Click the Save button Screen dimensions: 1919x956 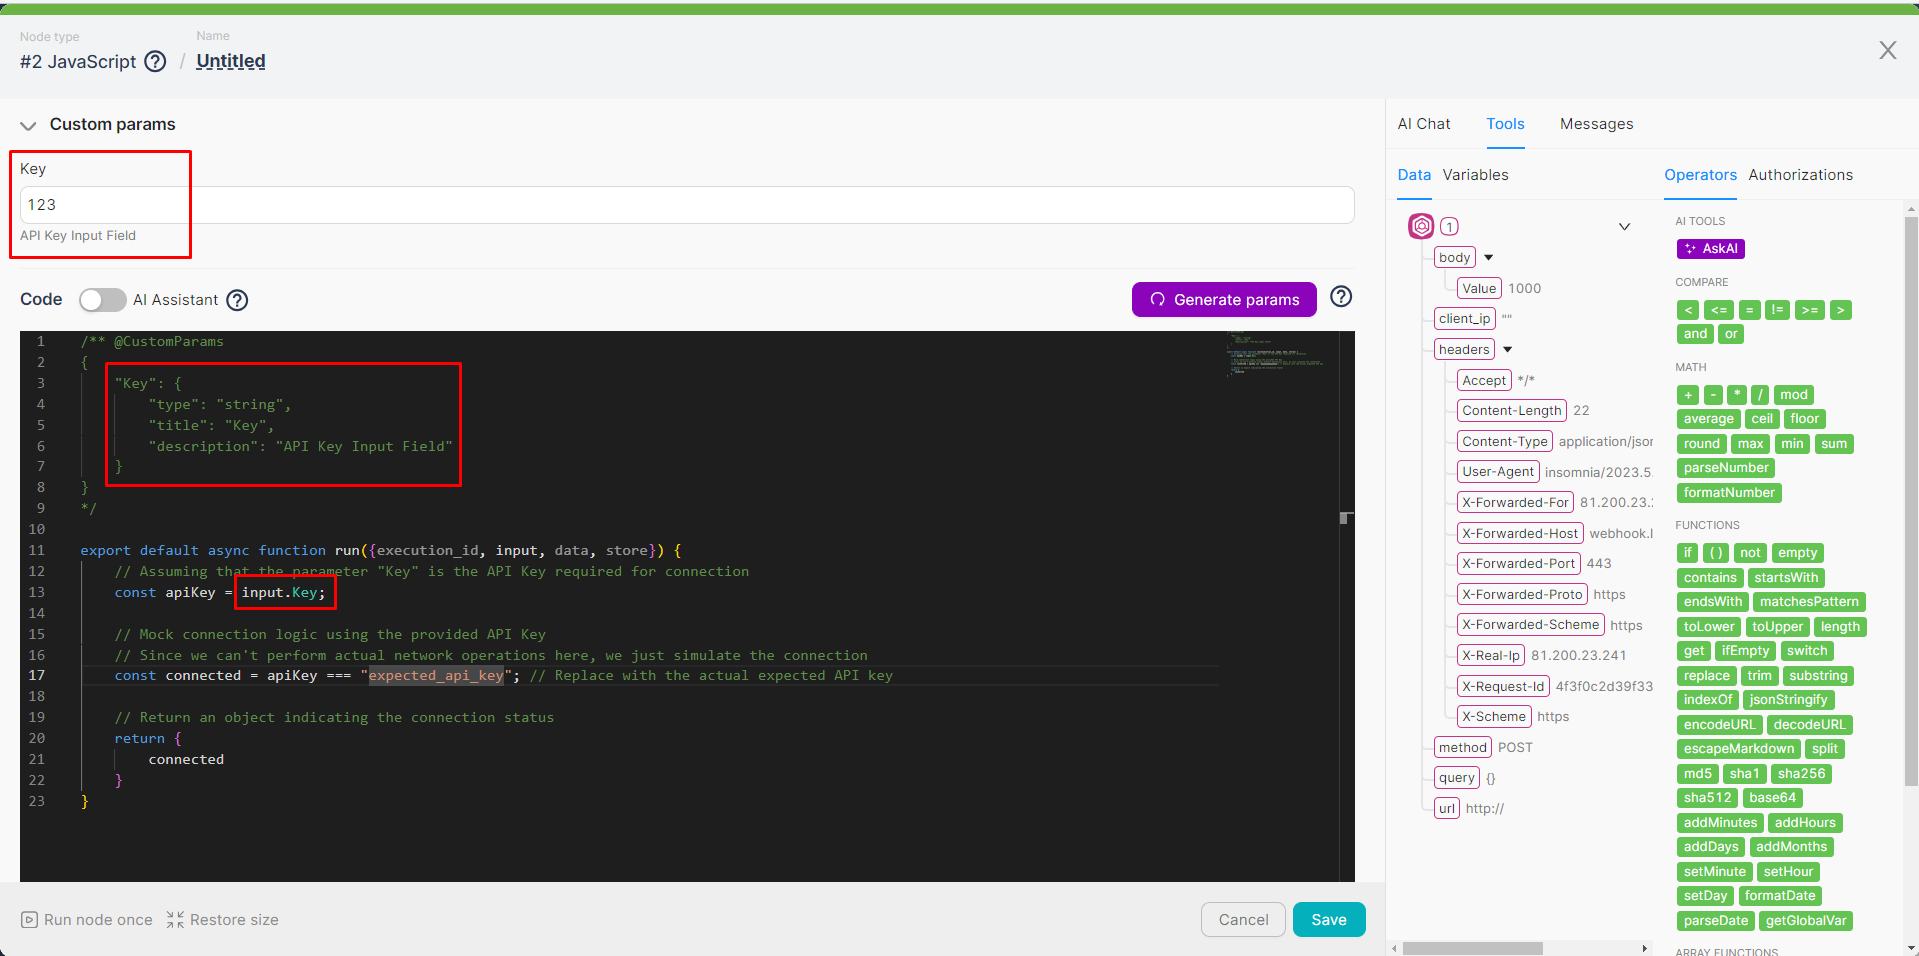point(1328,920)
